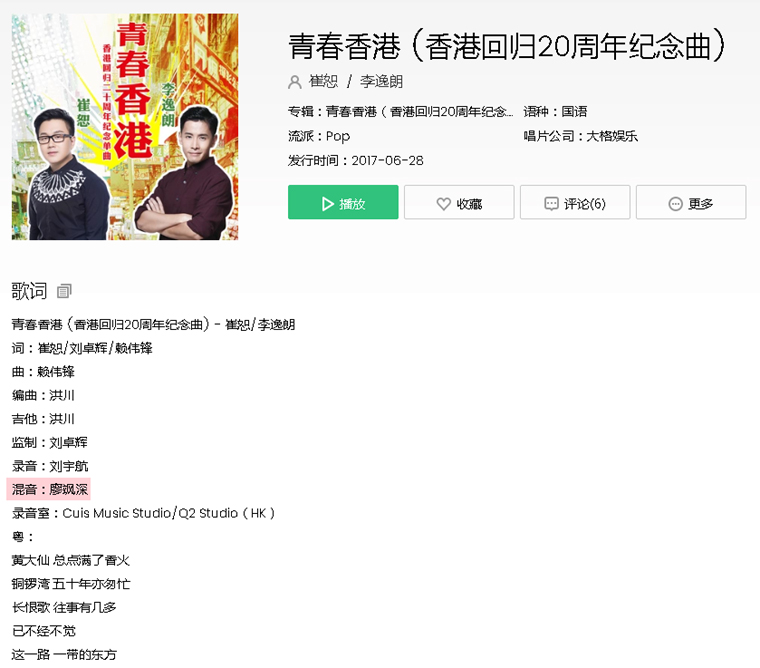
Task: Click the three-dot circle icon in 更多
Action: tap(675, 204)
